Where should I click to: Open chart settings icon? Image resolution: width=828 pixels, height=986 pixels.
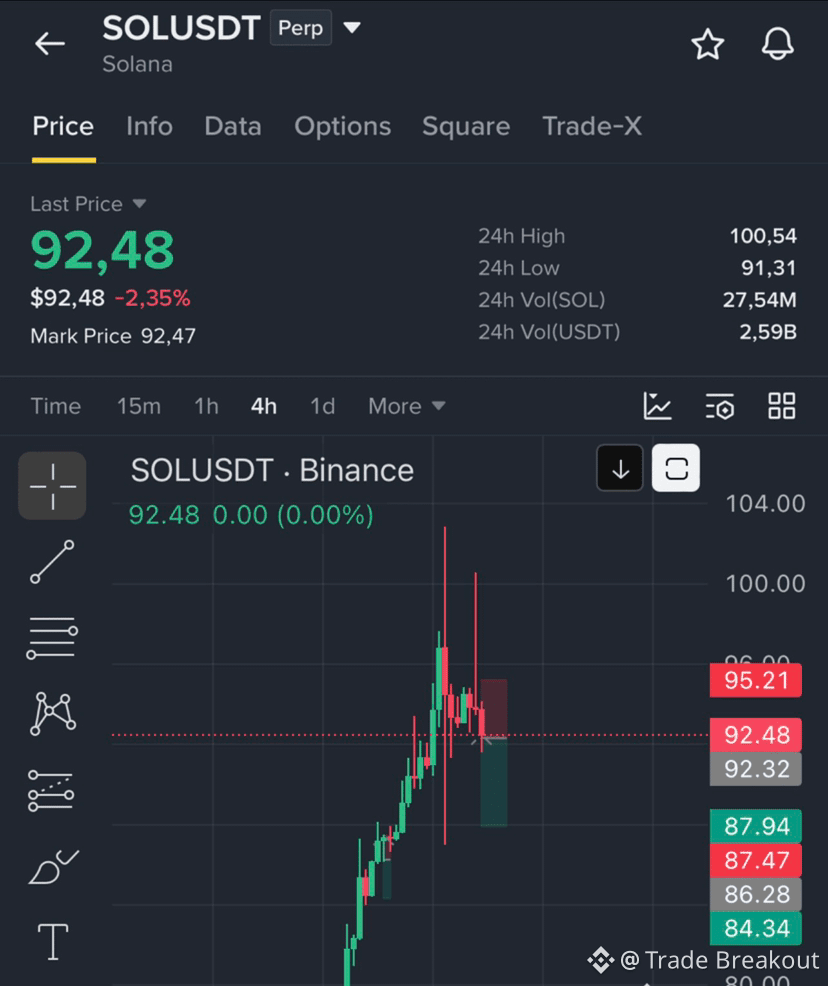(x=720, y=406)
